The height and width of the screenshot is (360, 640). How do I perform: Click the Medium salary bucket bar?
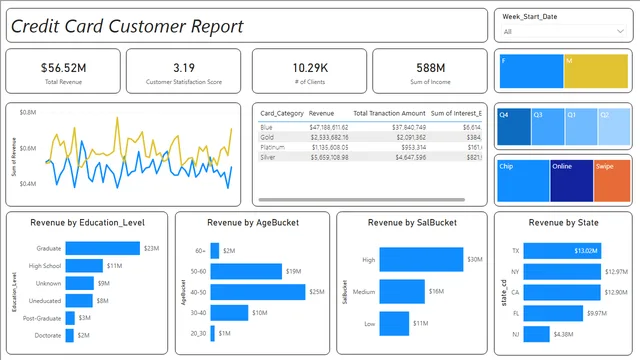402,291
